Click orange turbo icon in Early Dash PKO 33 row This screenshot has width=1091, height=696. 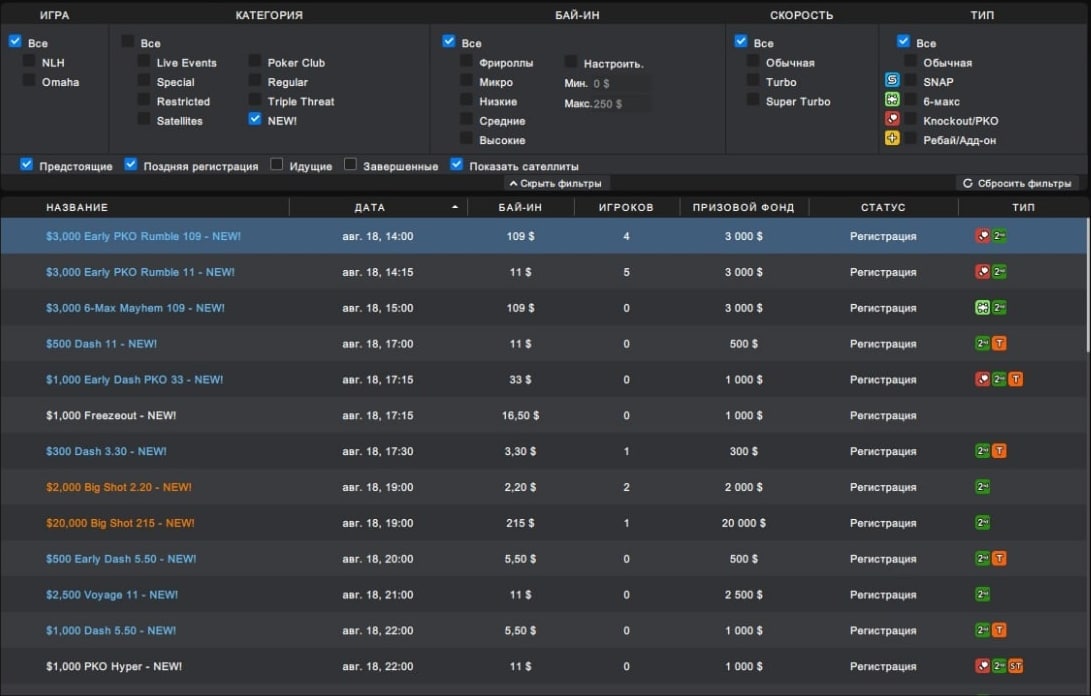(x=1016, y=379)
